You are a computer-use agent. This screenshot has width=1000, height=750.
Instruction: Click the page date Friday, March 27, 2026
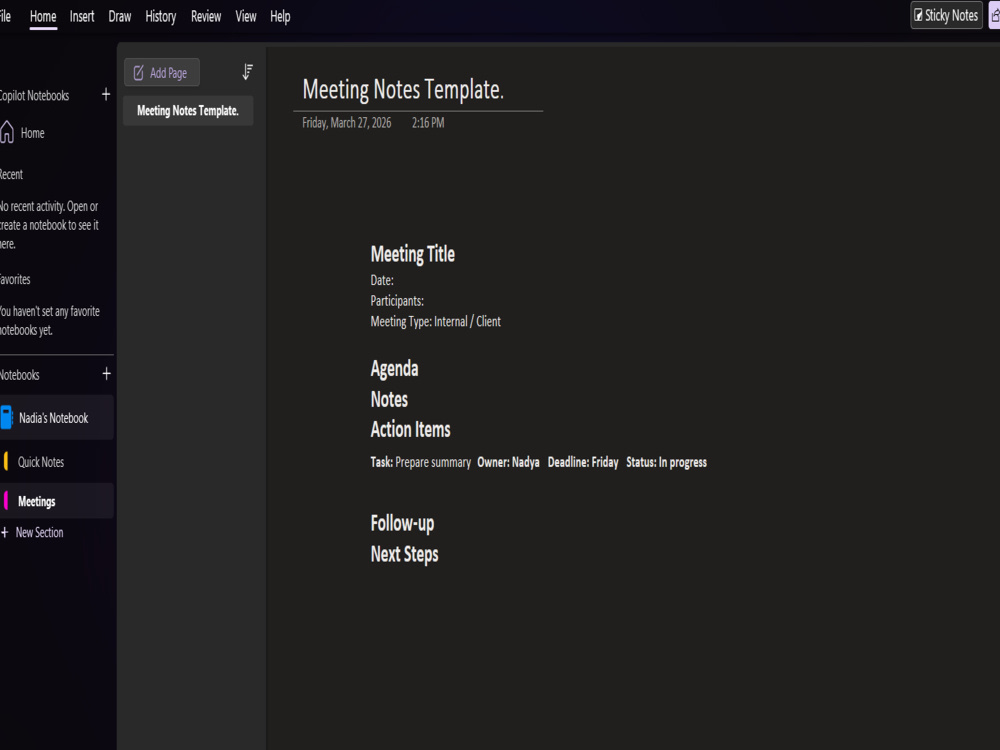point(346,122)
